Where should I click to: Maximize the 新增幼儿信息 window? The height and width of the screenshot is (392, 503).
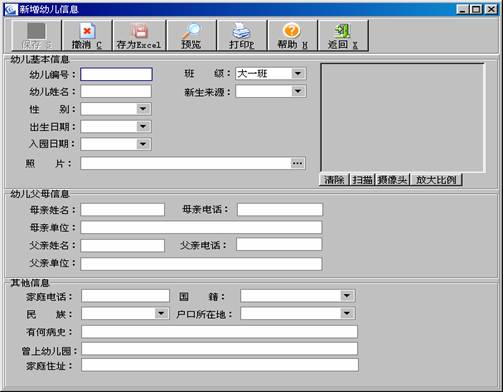[x=476, y=9]
